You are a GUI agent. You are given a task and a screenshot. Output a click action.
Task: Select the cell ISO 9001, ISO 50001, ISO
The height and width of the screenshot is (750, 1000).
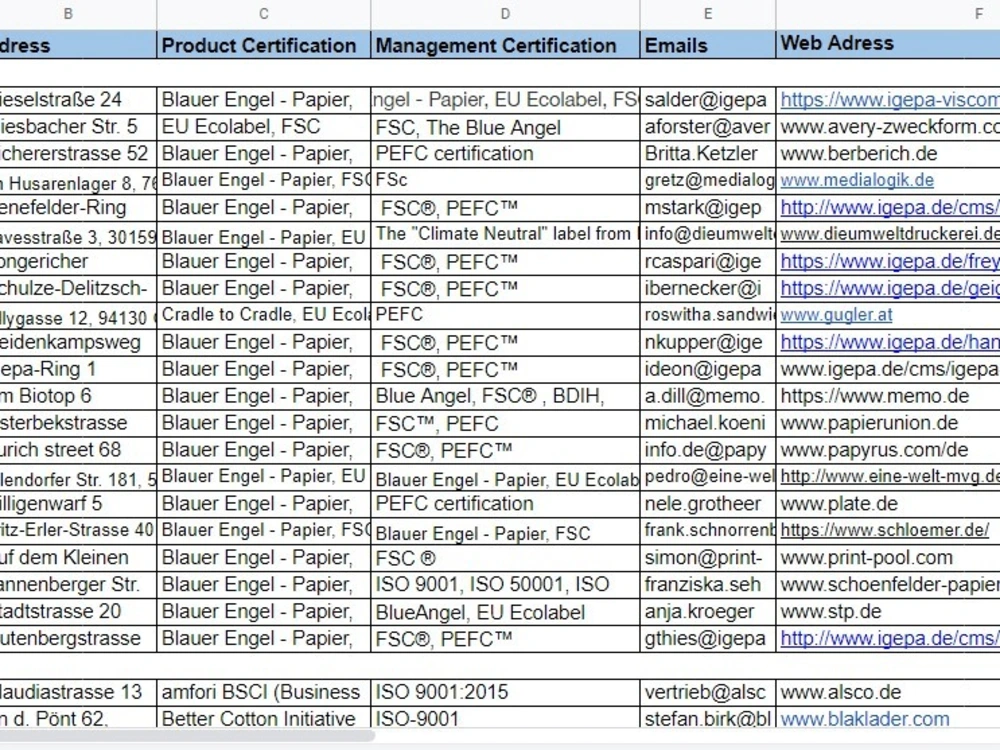pos(505,585)
